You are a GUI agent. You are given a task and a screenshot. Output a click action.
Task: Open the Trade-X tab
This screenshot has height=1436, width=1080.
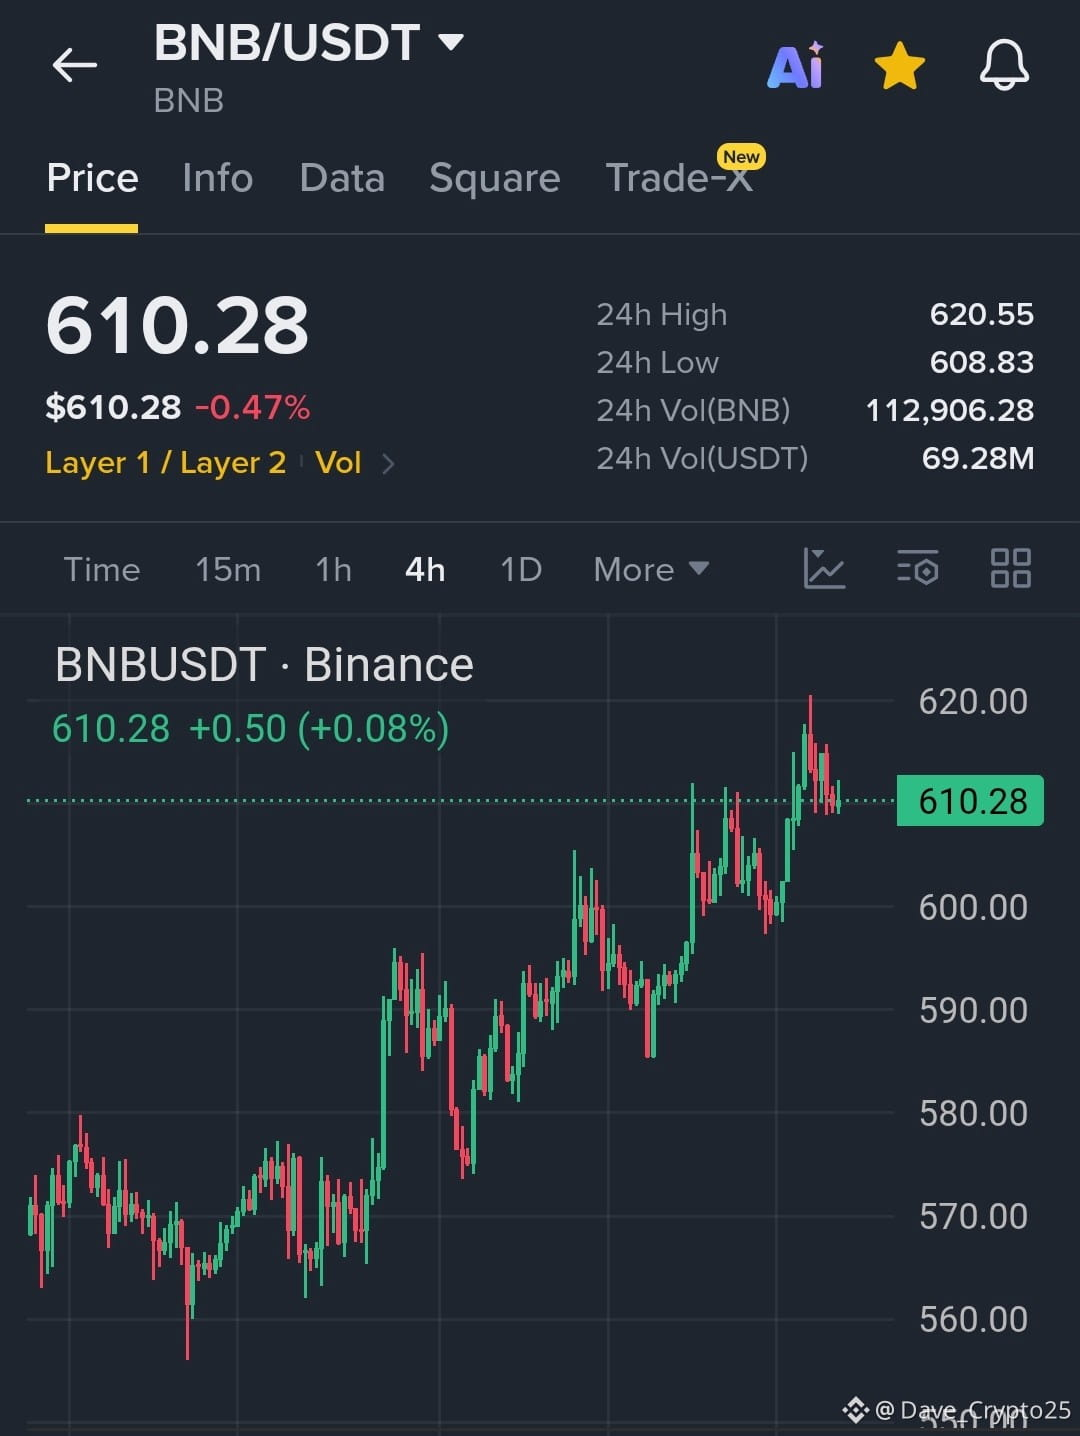(x=679, y=178)
